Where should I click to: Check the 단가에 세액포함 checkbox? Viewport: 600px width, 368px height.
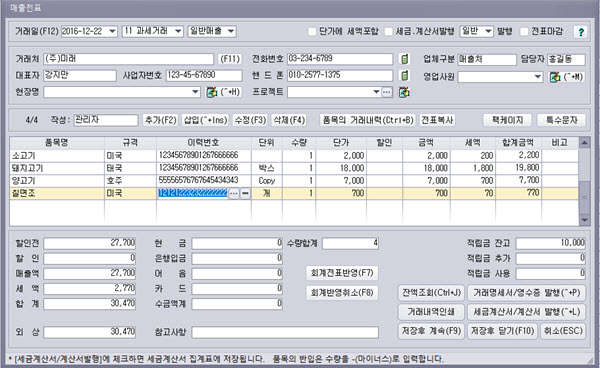pyautogui.click(x=312, y=31)
